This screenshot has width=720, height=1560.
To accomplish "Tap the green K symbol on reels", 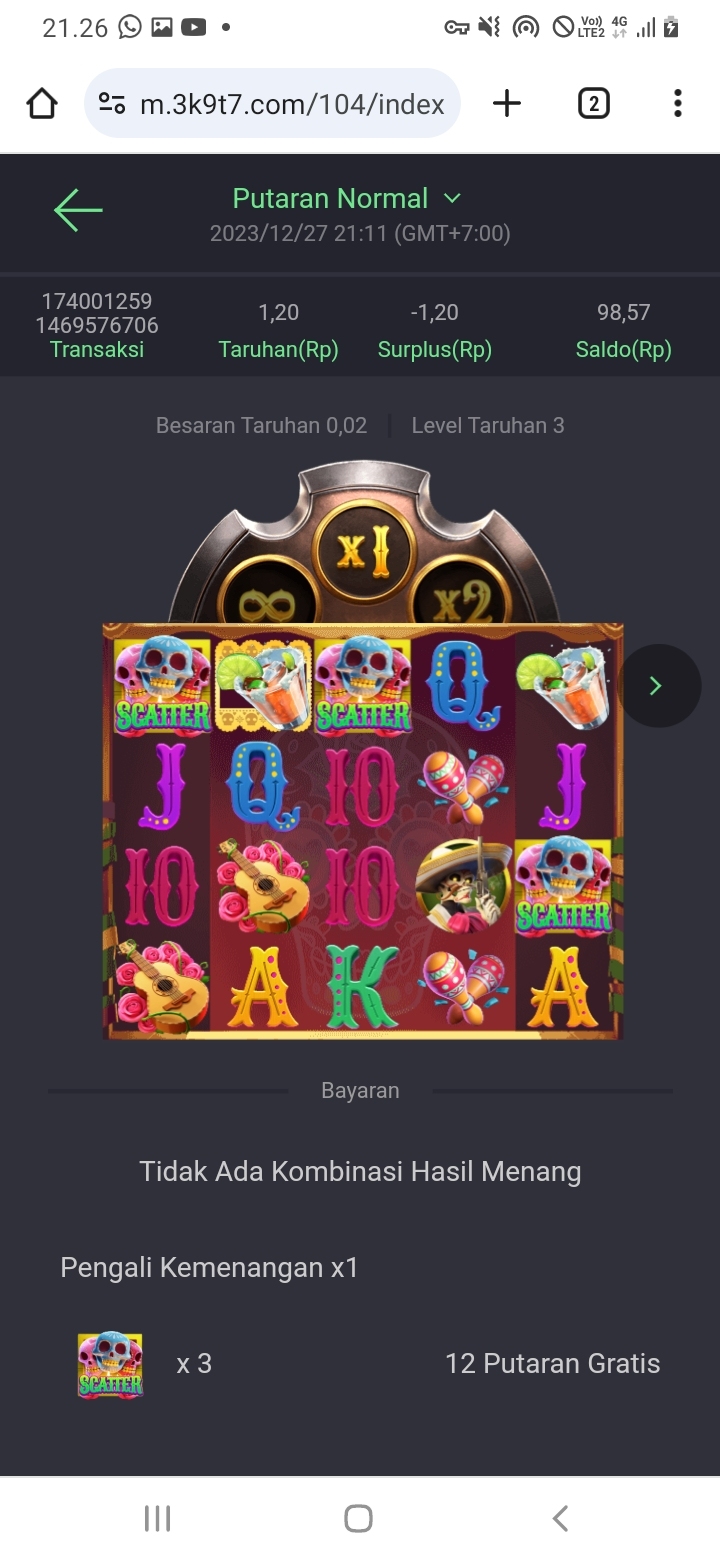I will 363,987.
